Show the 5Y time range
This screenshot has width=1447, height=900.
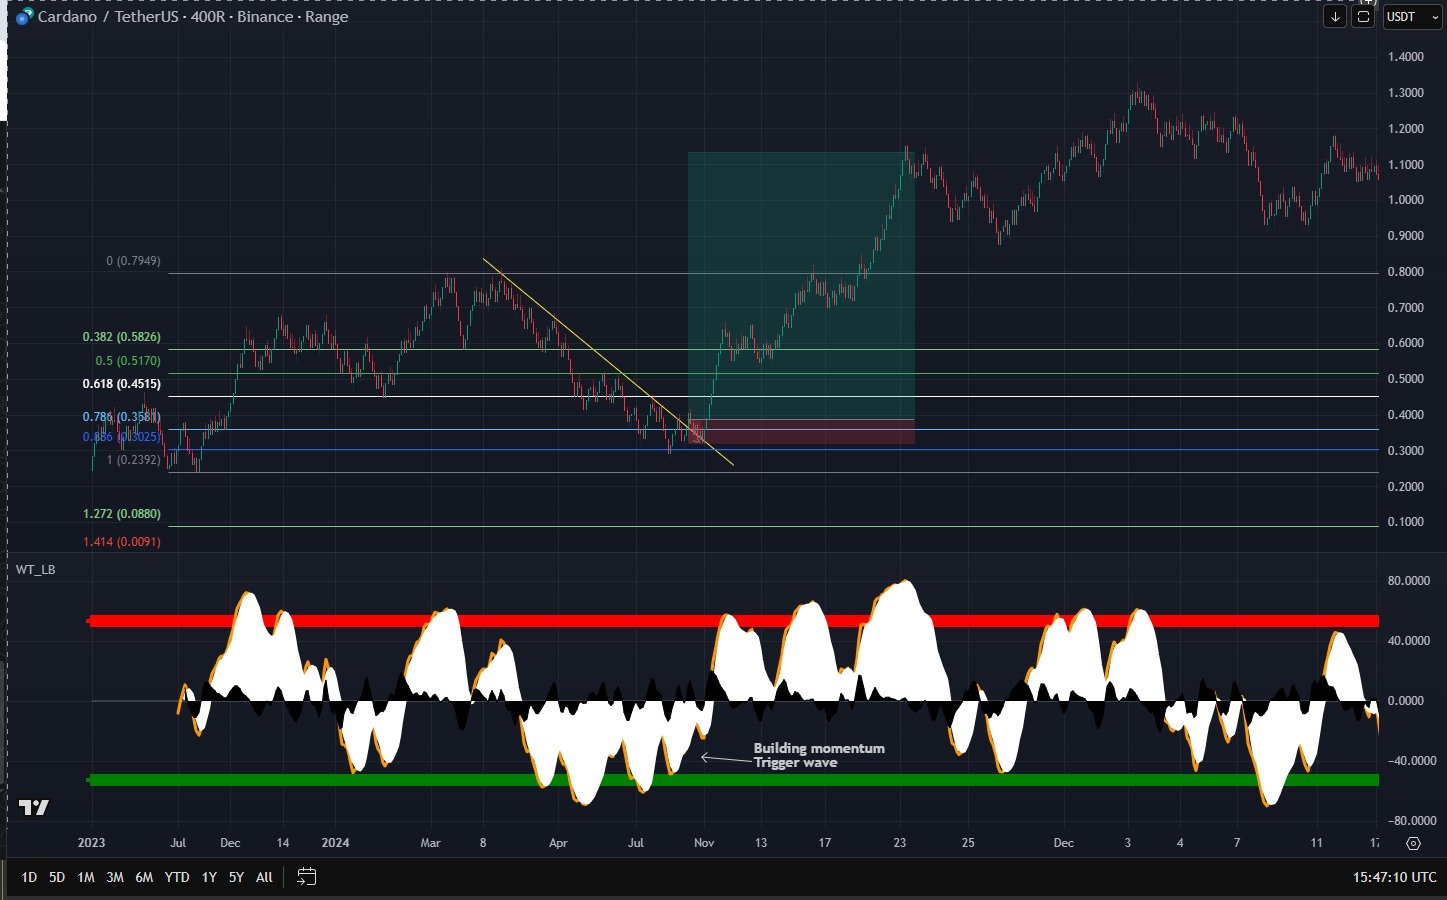(236, 877)
